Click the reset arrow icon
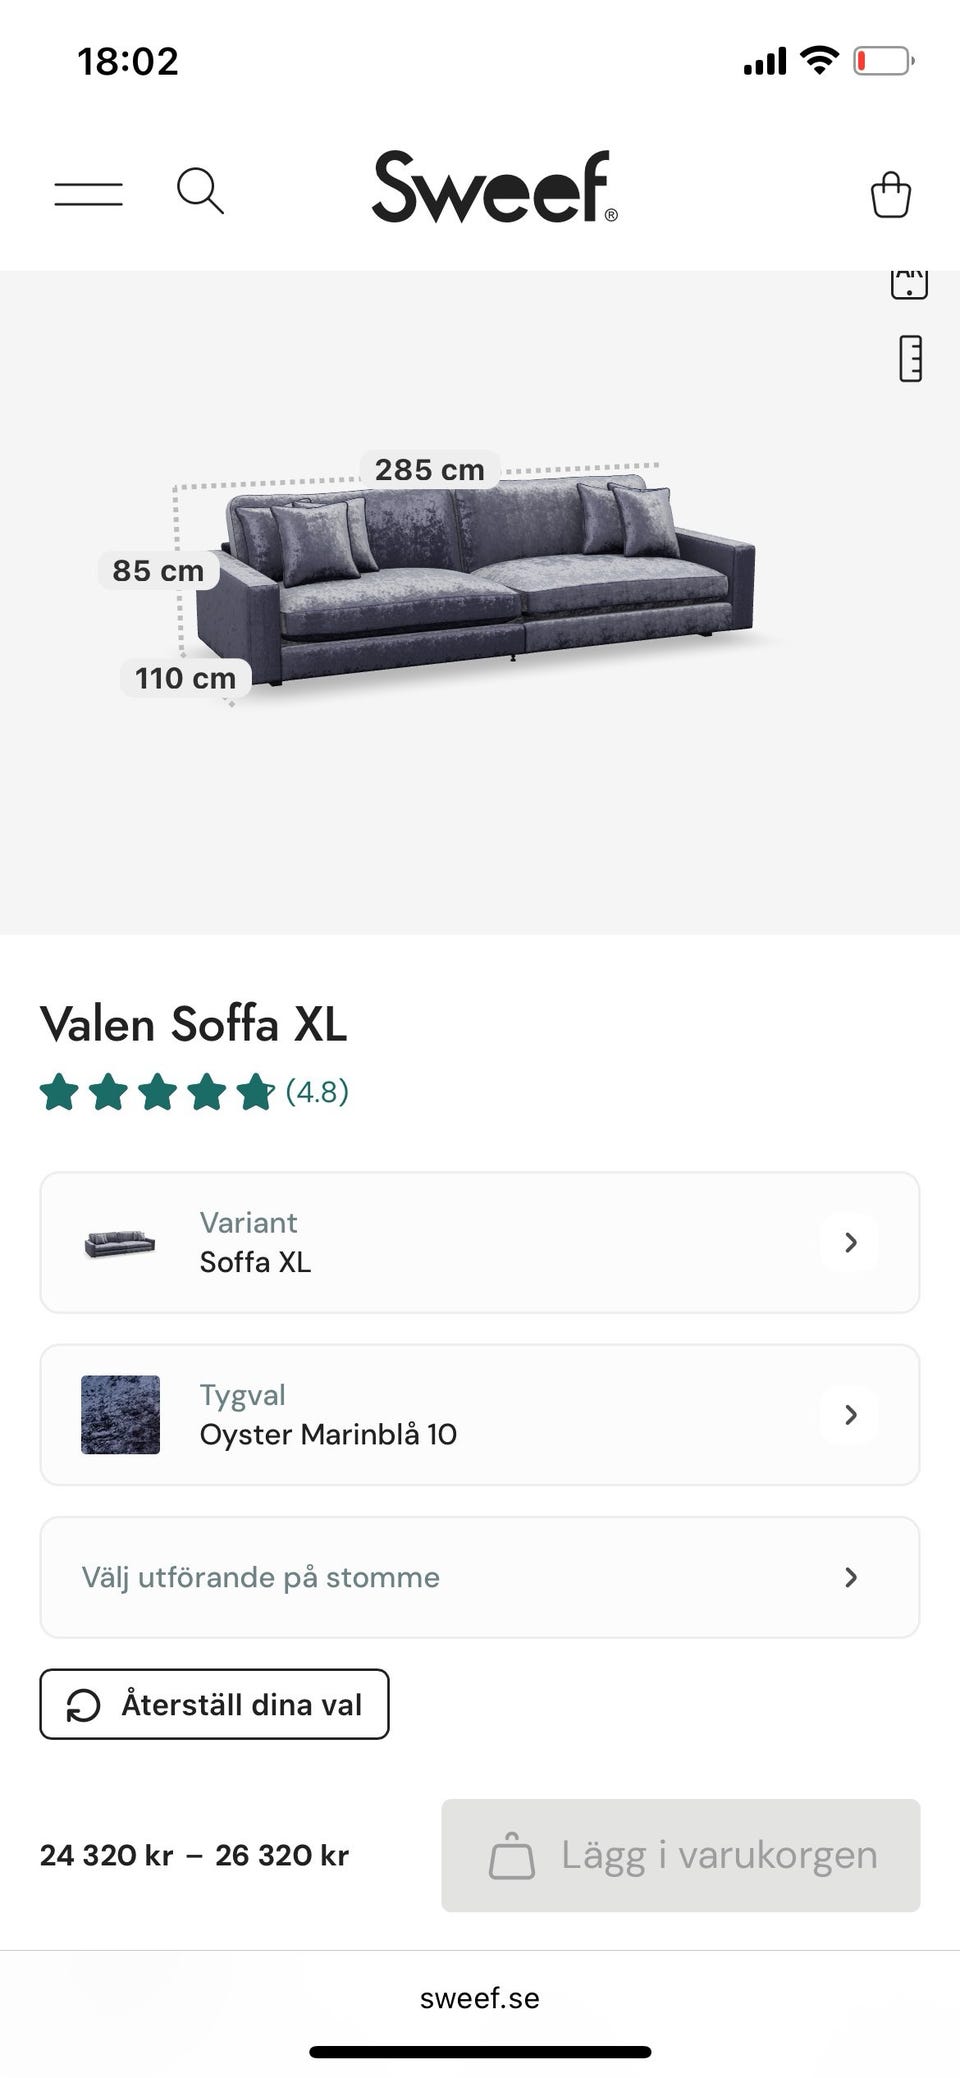 (83, 1705)
